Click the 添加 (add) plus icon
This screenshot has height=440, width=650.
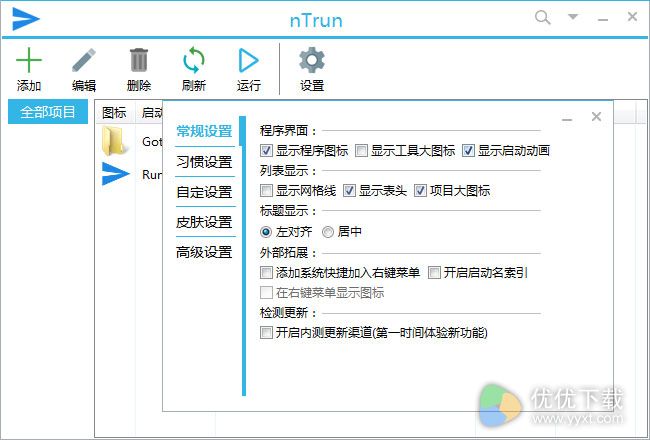click(x=29, y=60)
